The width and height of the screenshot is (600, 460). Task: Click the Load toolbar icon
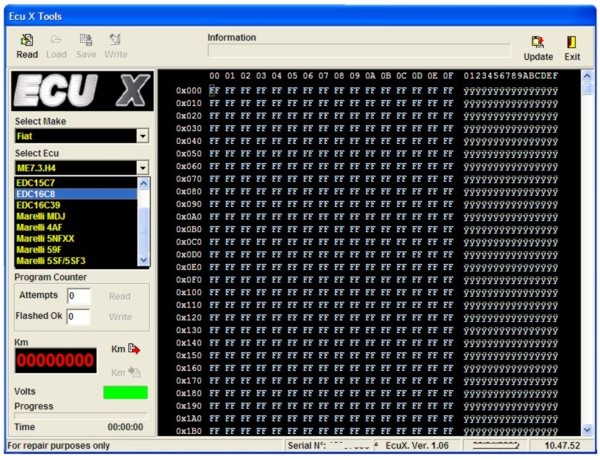tap(56, 40)
